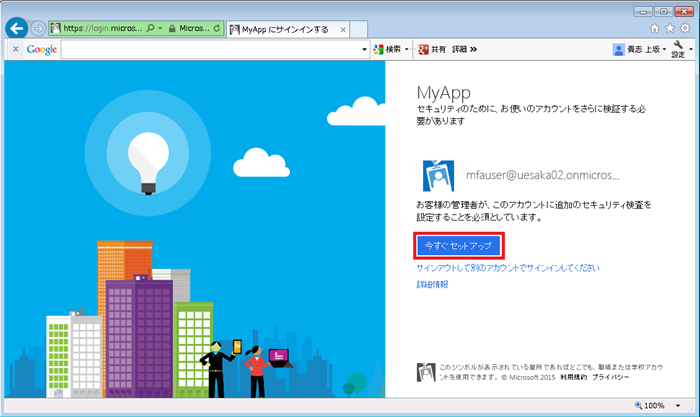
Task: Click the https://login.micros... address bar URL
Action: tap(103, 28)
